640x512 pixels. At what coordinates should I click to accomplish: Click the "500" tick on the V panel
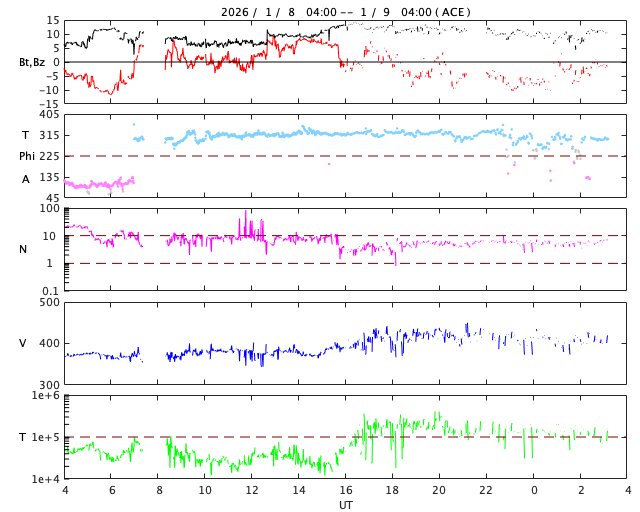pyautogui.click(x=49, y=303)
